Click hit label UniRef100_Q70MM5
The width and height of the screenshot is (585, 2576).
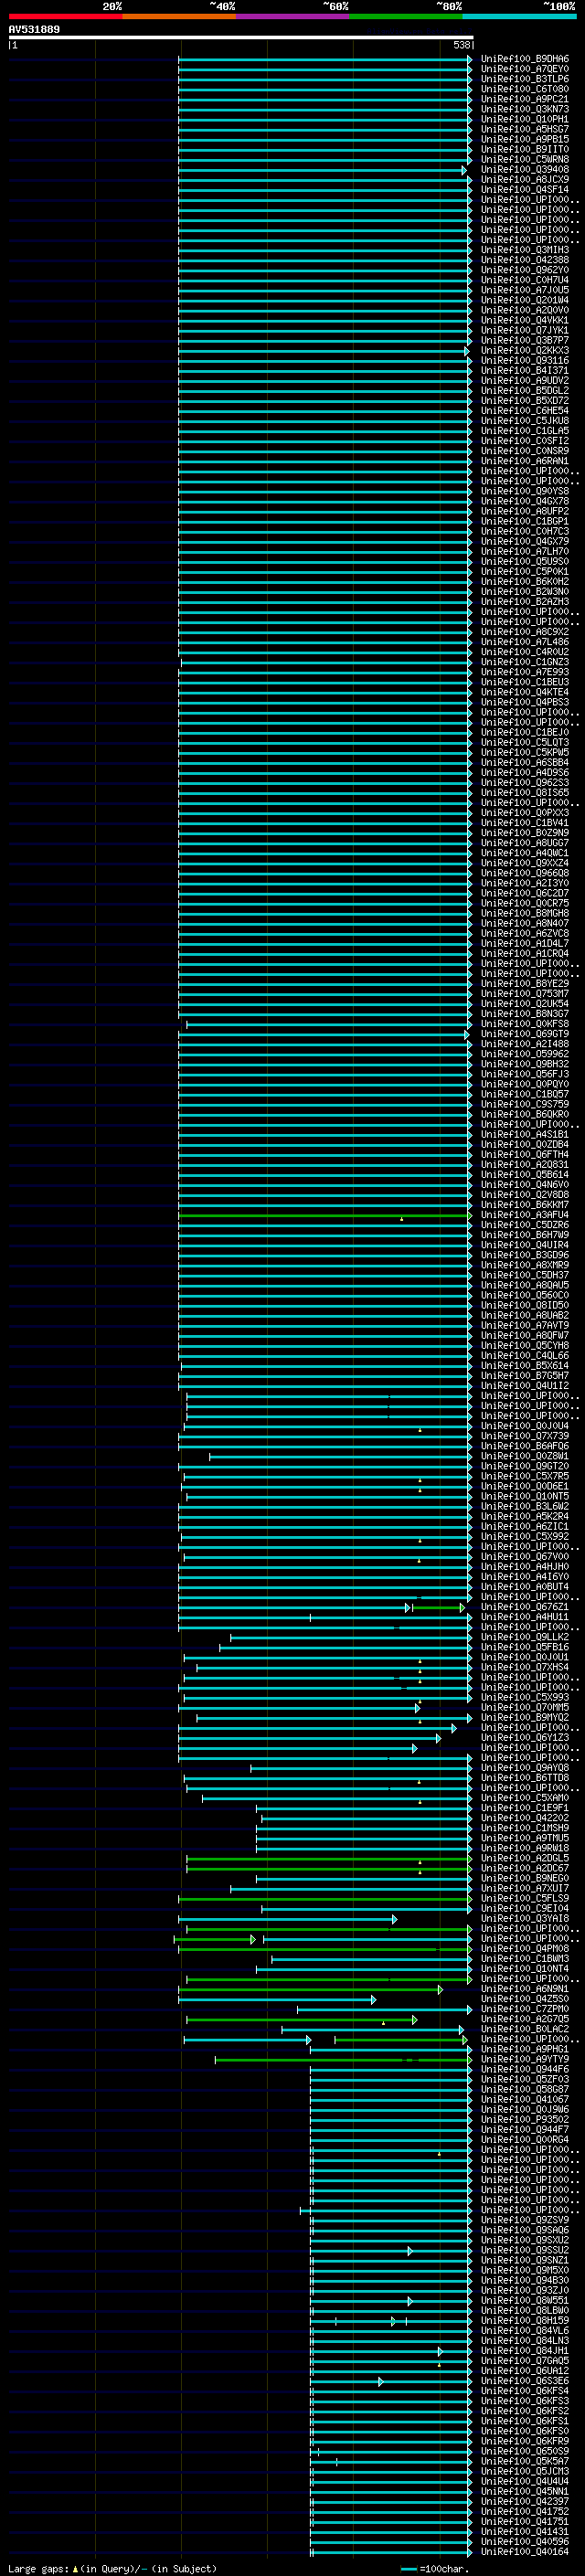(524, 1708)
